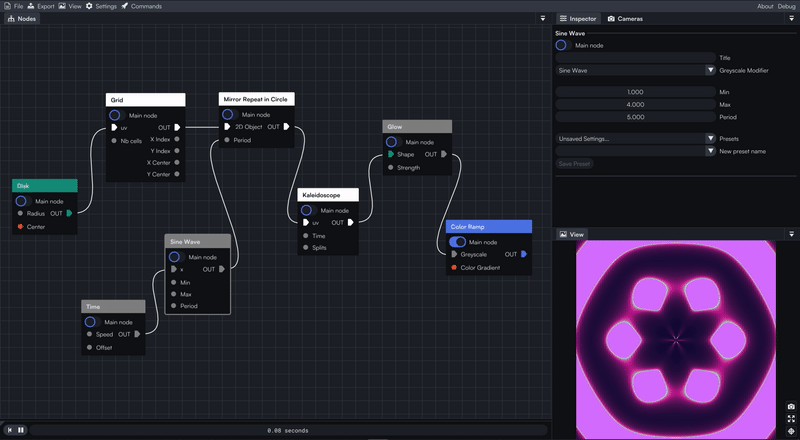This screenshot has height=440, width=800.
Task: Click the Center input pin on Disk node
Action: (20, 227)
